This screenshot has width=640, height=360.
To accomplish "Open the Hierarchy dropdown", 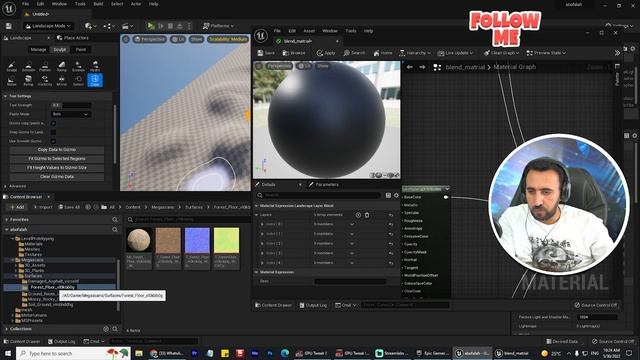I will tap(414, 53).
